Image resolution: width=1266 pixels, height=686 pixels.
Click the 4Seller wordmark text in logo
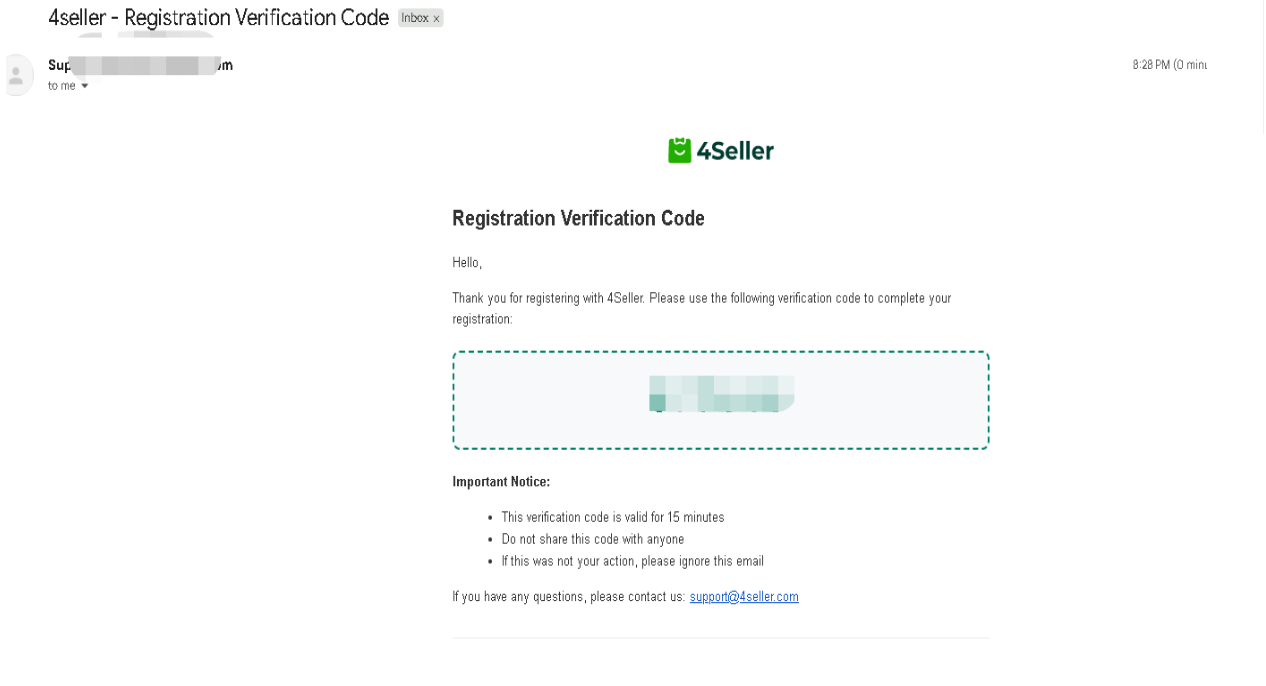(735, 152)
